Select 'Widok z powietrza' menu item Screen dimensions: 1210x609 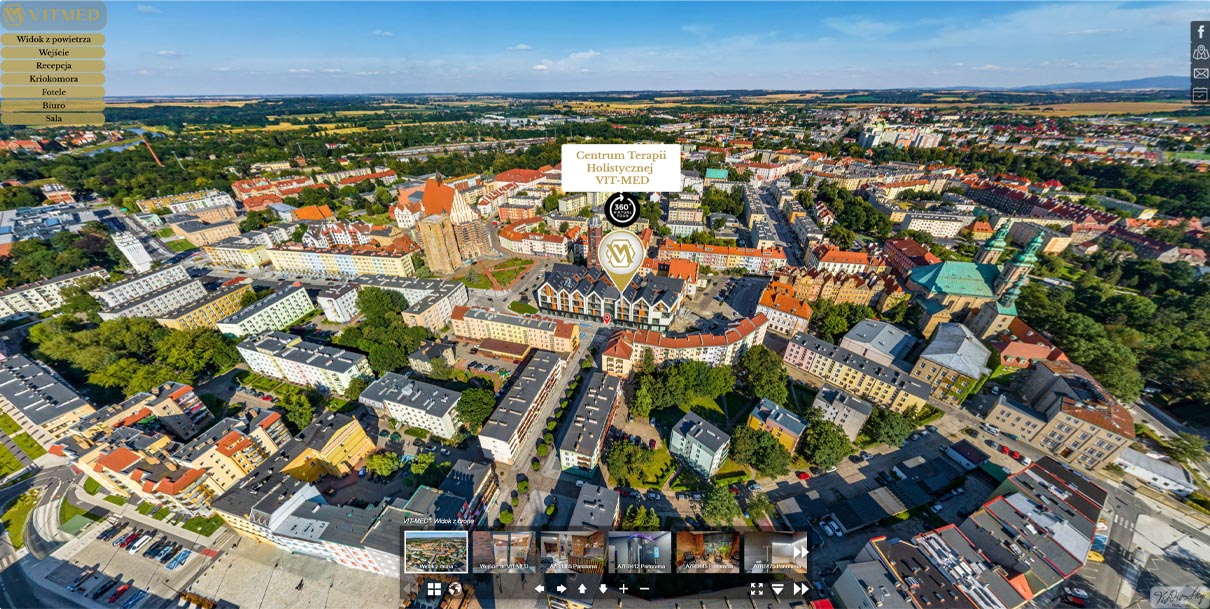point(53,39)
